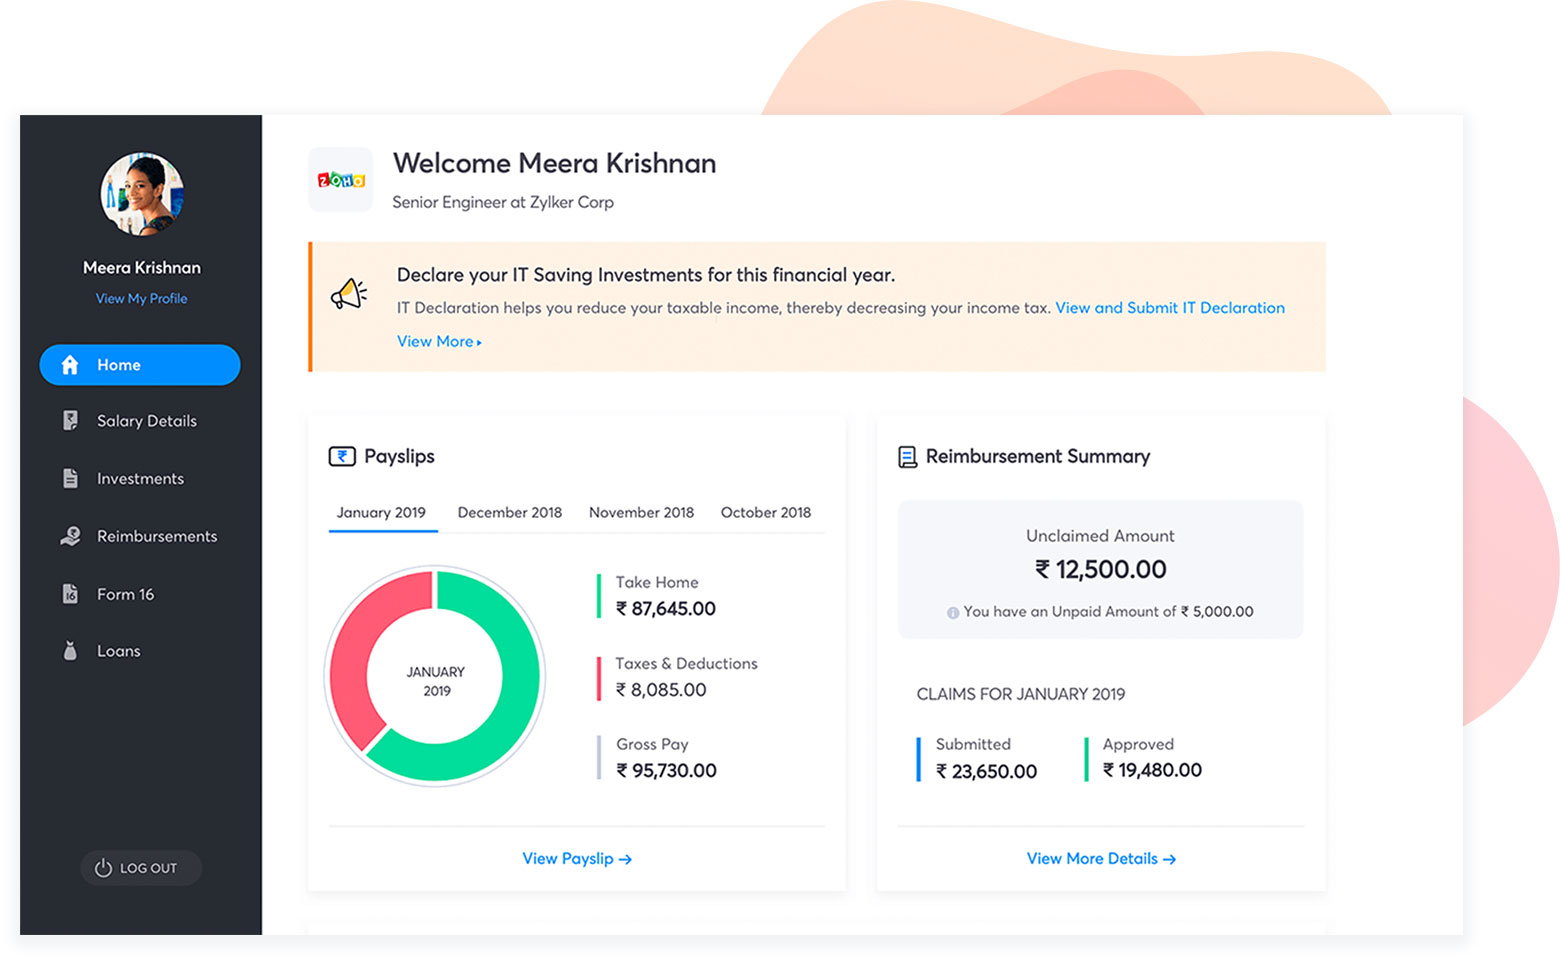Click the power icon on Log Out button
The height and width of the screenshot is (960, 1560).
pos(104,868)
